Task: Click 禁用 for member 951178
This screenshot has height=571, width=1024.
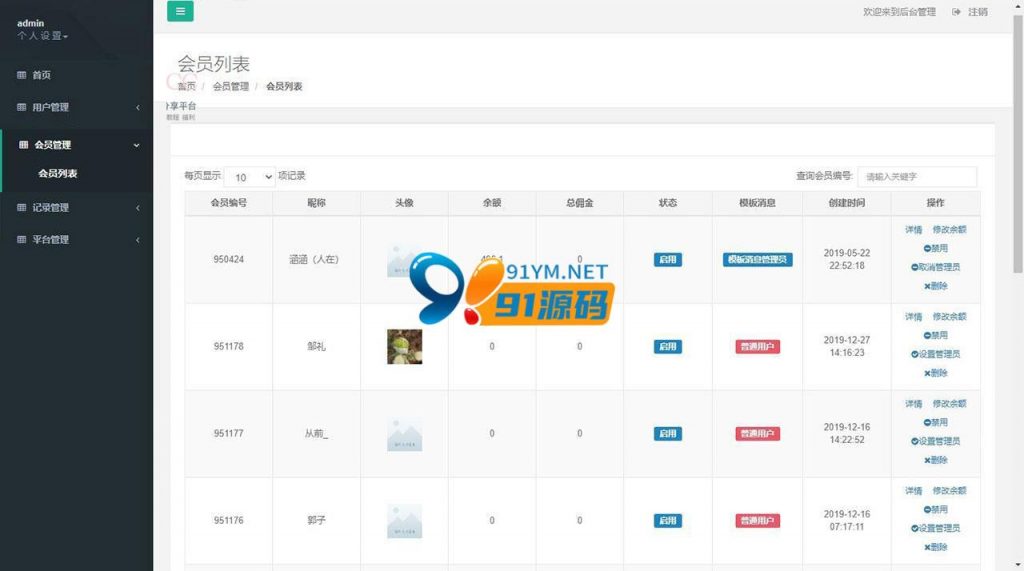Action: click(935, 335)
